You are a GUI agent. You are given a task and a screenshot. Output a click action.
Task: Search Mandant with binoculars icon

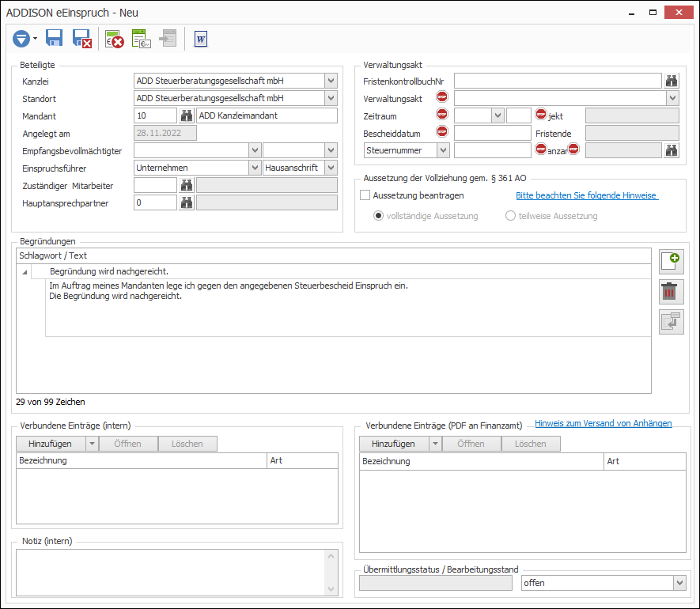pos(186,116)
